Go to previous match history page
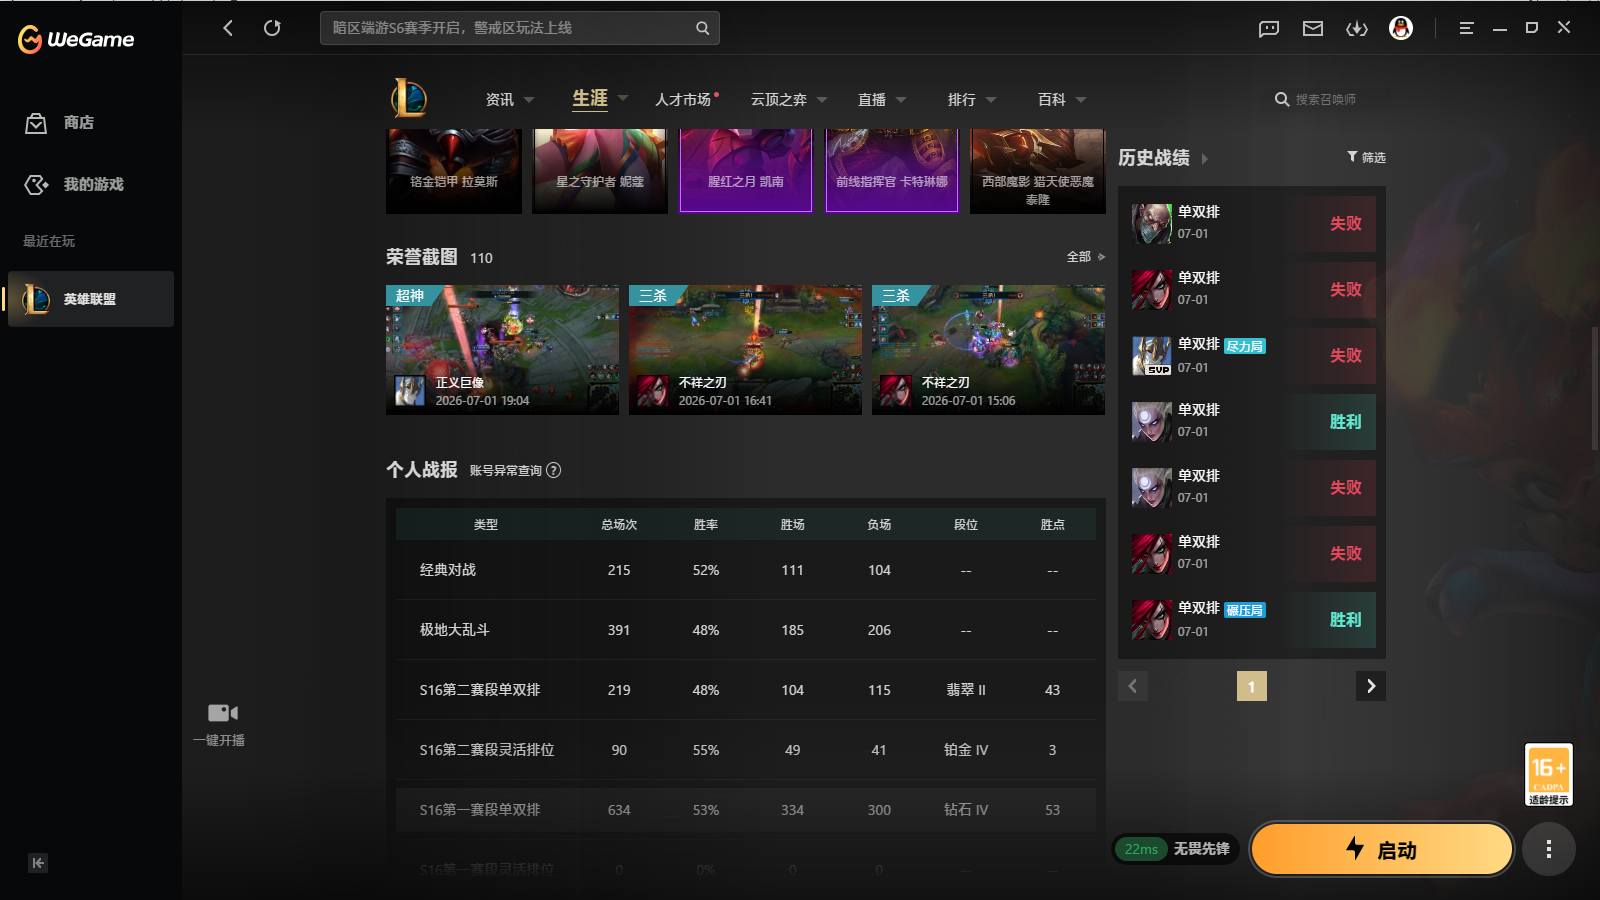This screenshot has width=1600, height=900. coord(1133,686)
